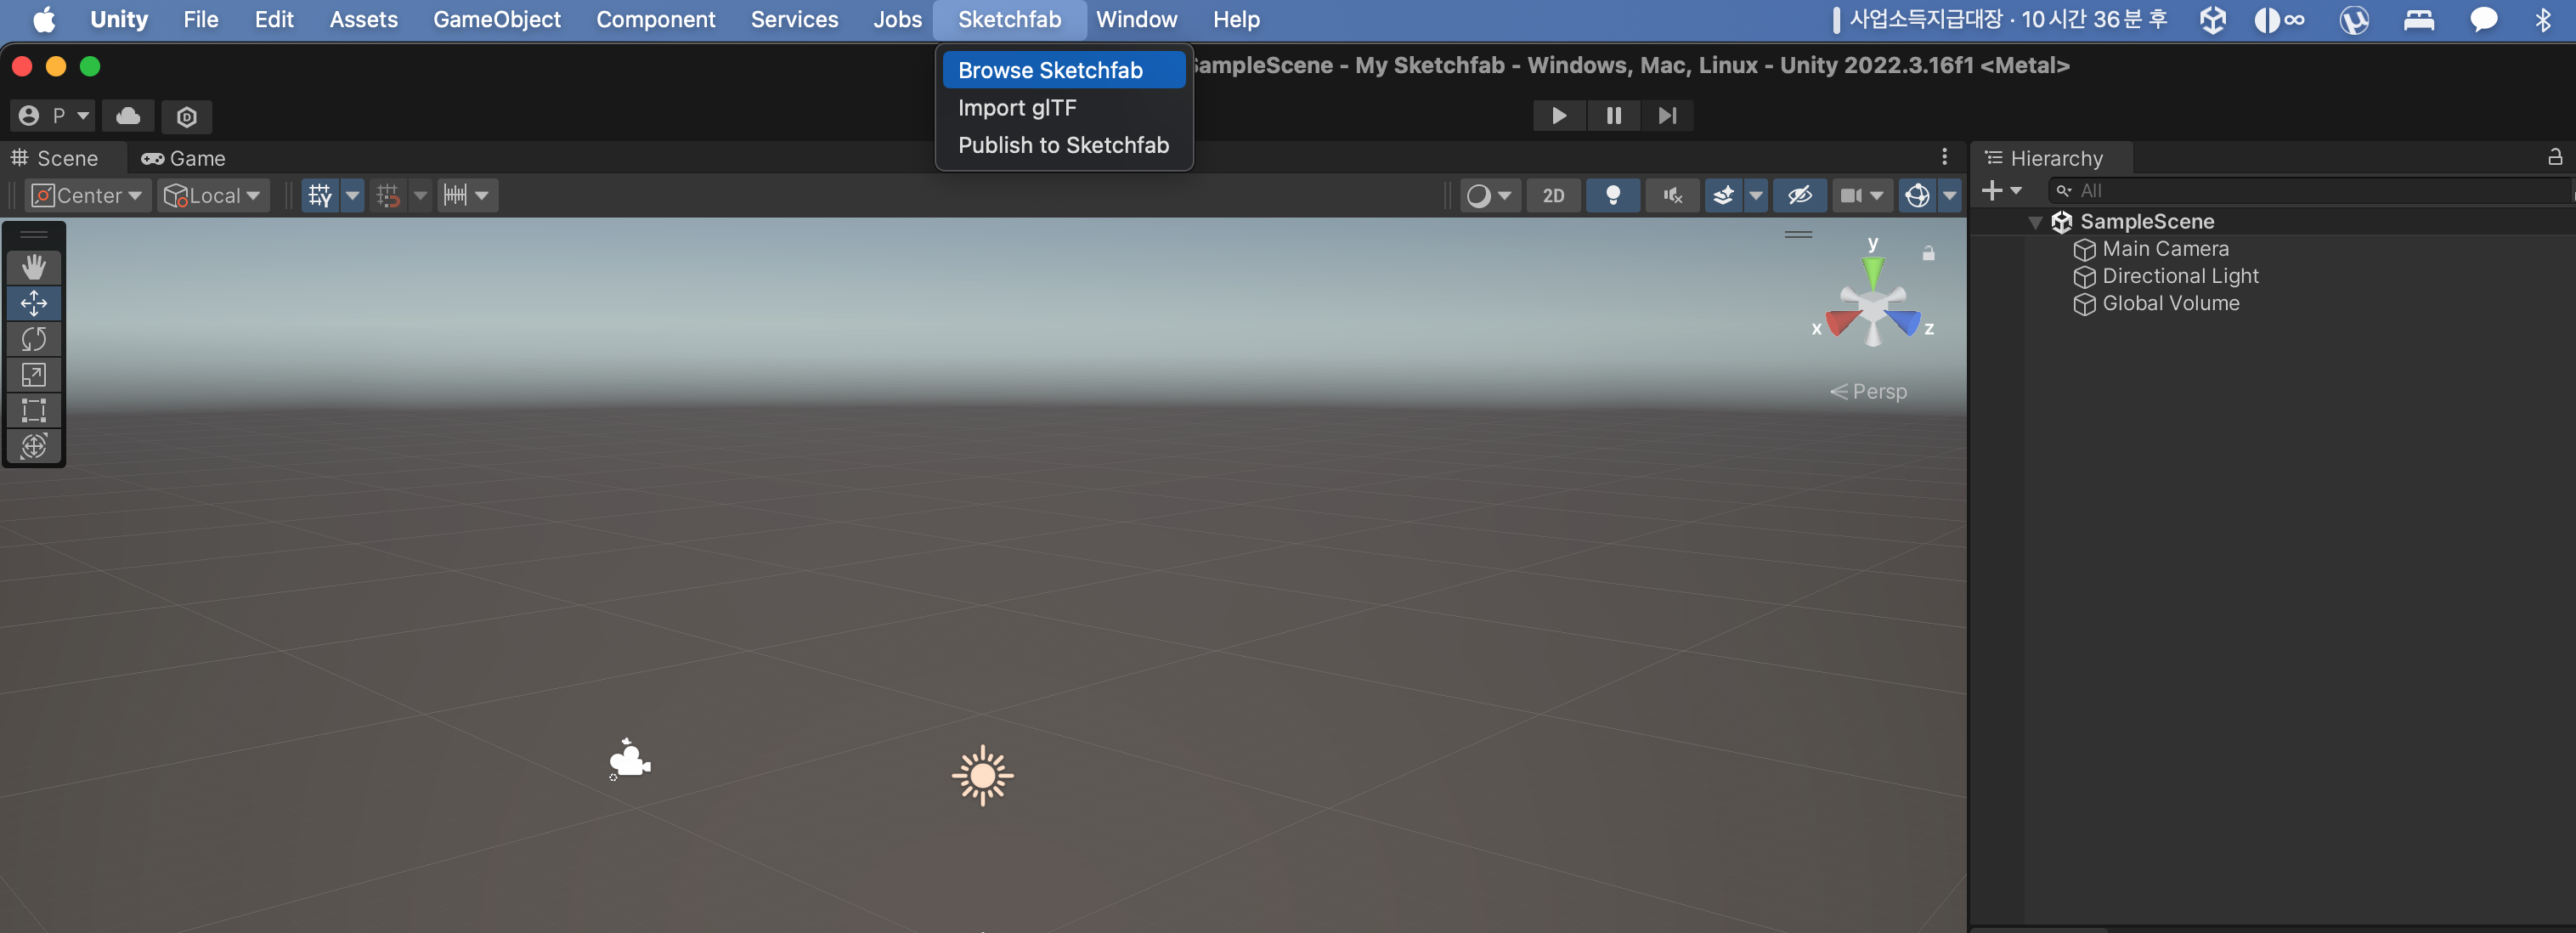
Task: Select the Transform tool
Action: tap(34, 446)
